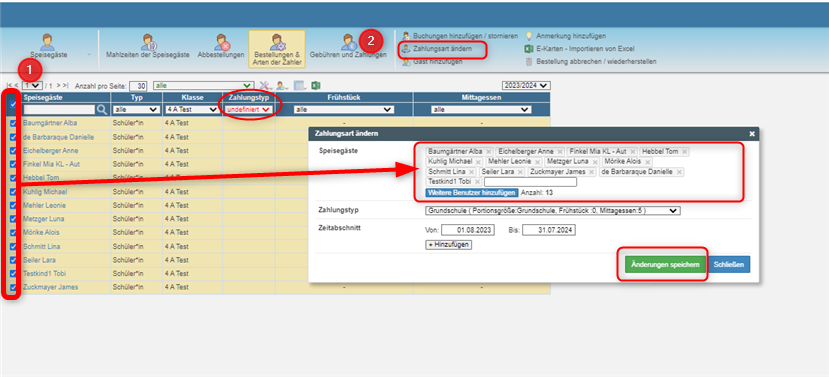829x377 pixels.
Task: Uncheck Mehler Leonie row checkbox
Action: click(13, 205)
